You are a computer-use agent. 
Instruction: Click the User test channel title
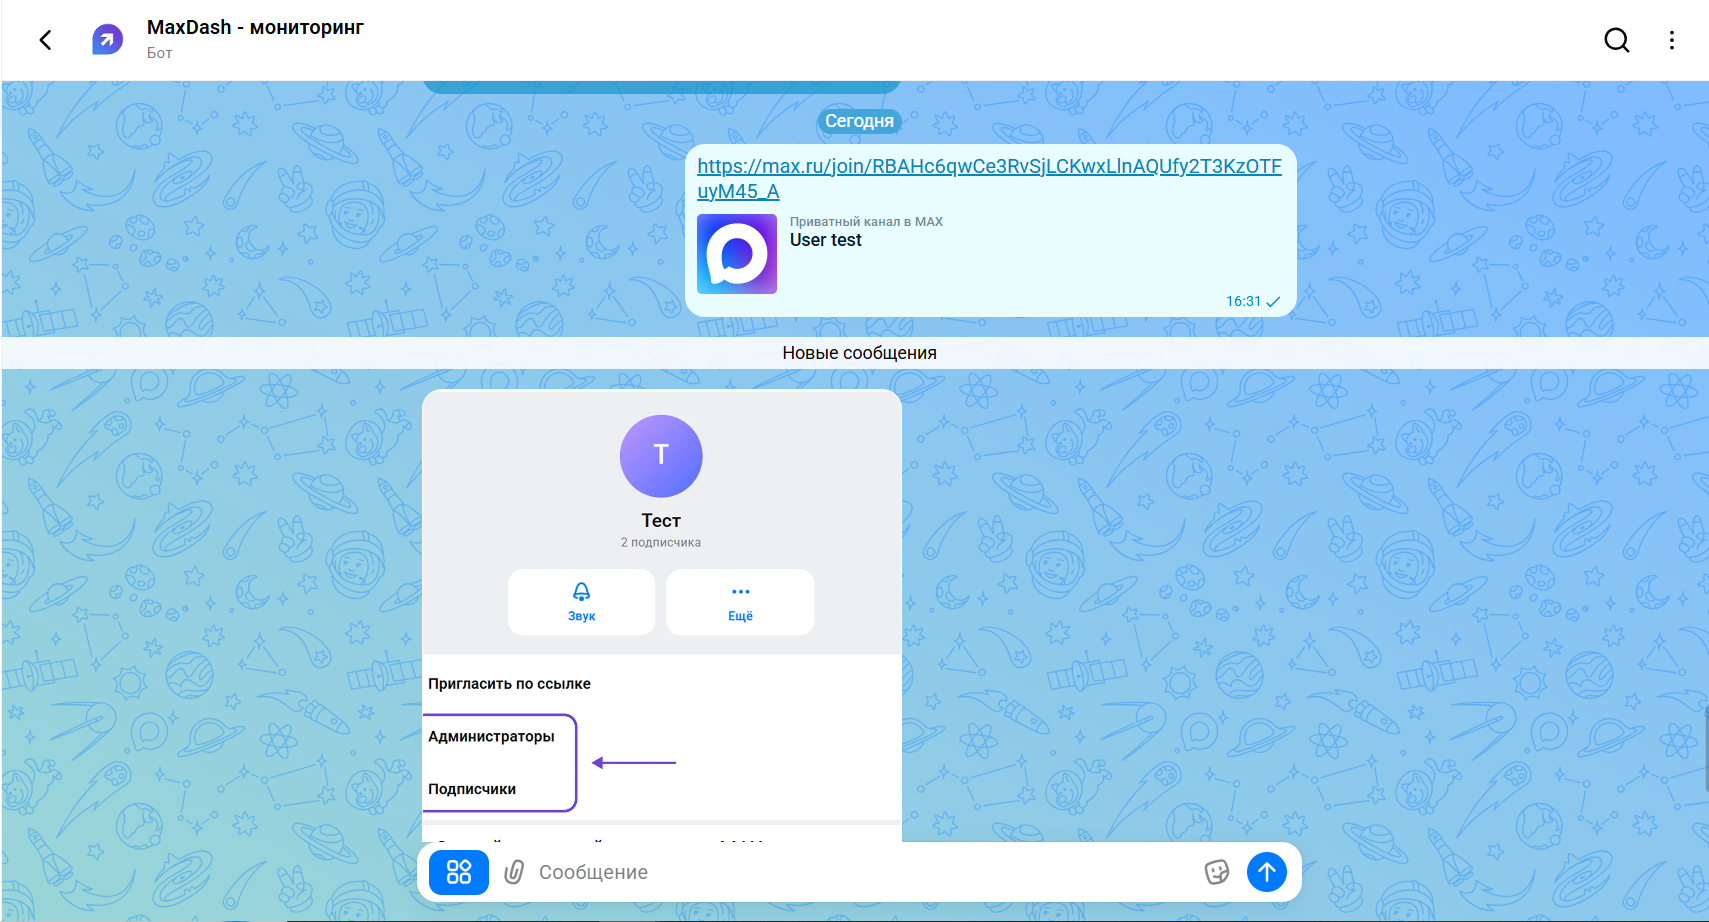tap(825, 240)
